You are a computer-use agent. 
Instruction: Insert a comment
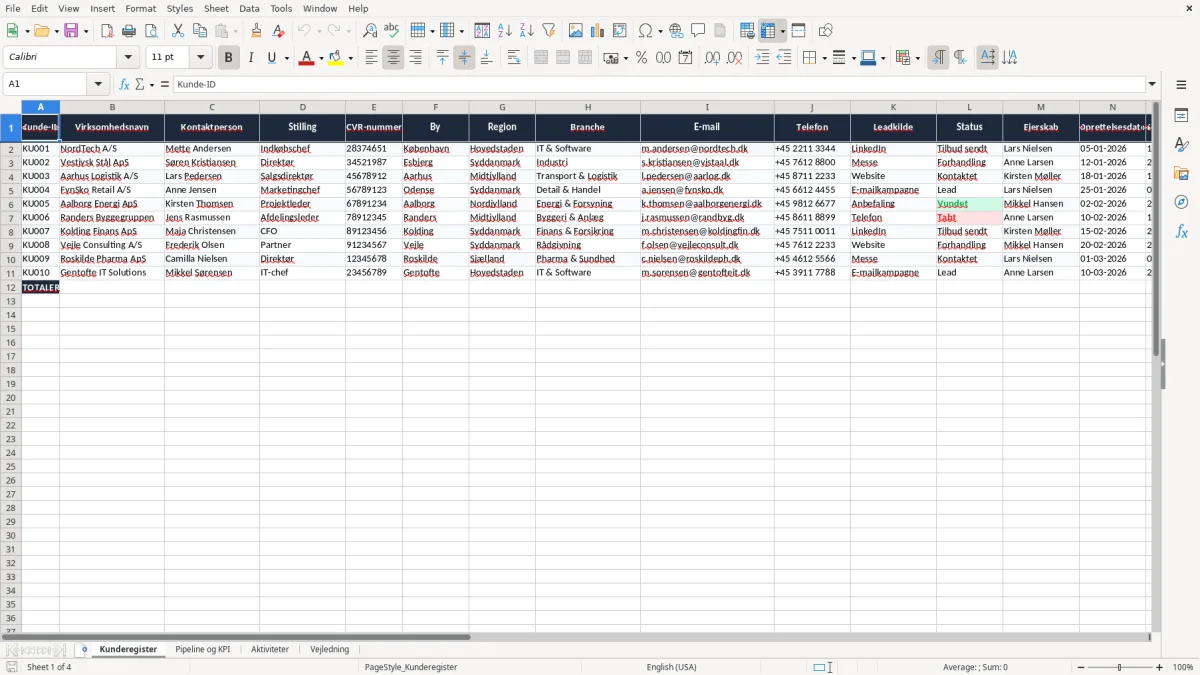click(698, 31)
